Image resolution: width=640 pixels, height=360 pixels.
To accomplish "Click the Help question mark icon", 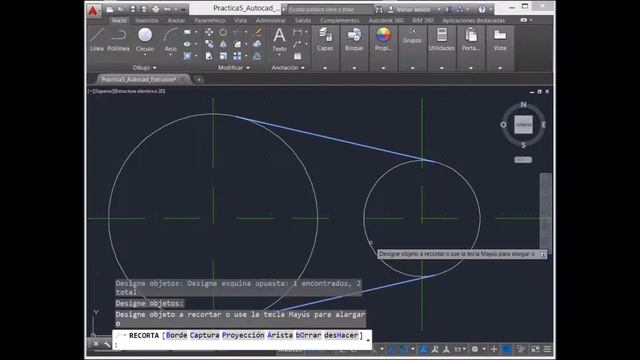I will coord(482,9).
